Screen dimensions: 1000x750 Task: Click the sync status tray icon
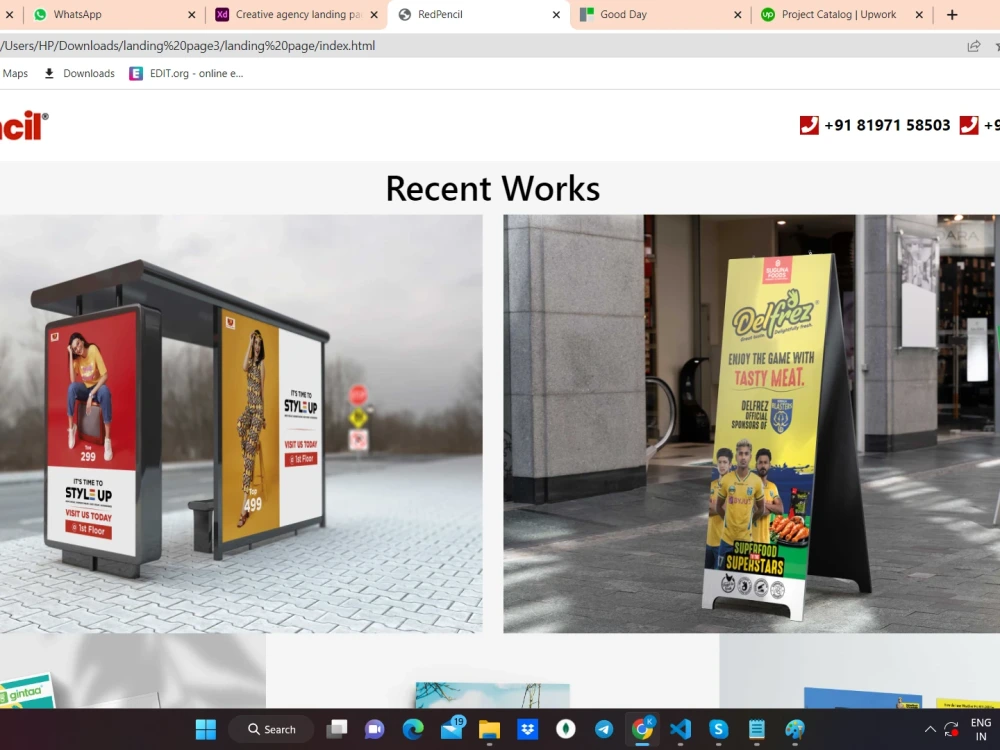(x=951, y=729)
